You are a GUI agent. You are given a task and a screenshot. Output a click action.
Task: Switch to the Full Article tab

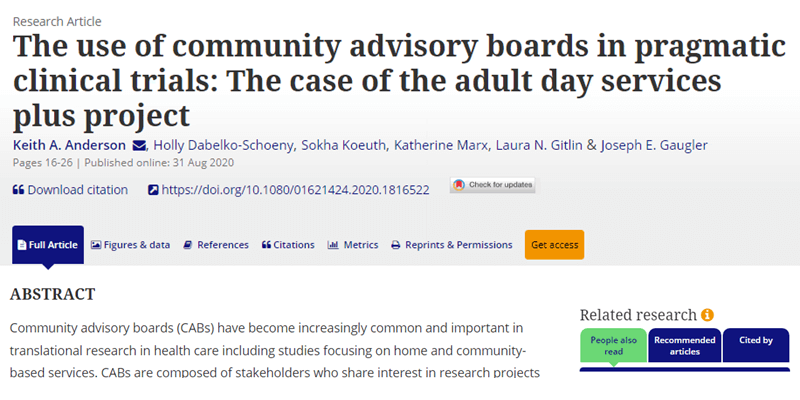pyautogui.click(x=48, y=245)
